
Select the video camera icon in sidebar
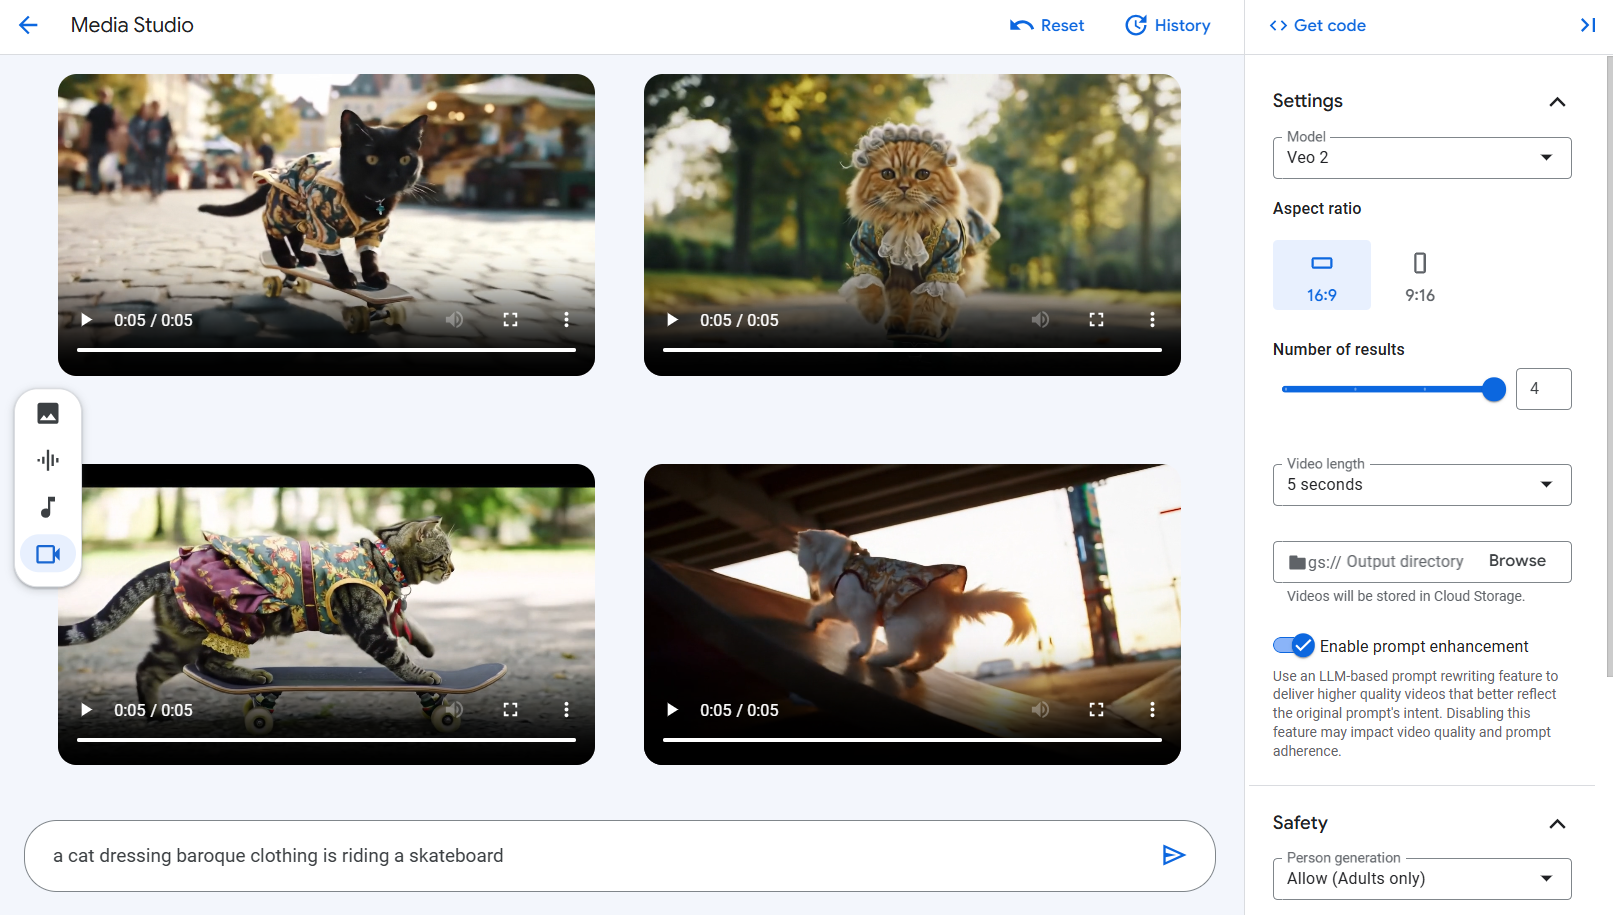(x=48, y=554)
